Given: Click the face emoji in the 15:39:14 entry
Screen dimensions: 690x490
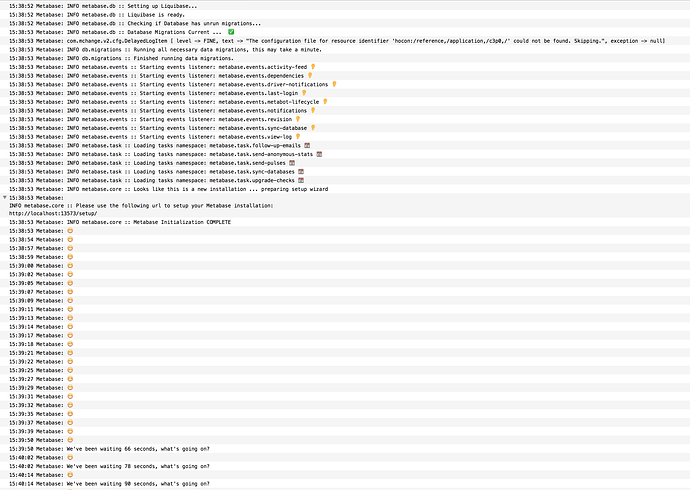Looking at the screenshot, I should tap(70, 326).
